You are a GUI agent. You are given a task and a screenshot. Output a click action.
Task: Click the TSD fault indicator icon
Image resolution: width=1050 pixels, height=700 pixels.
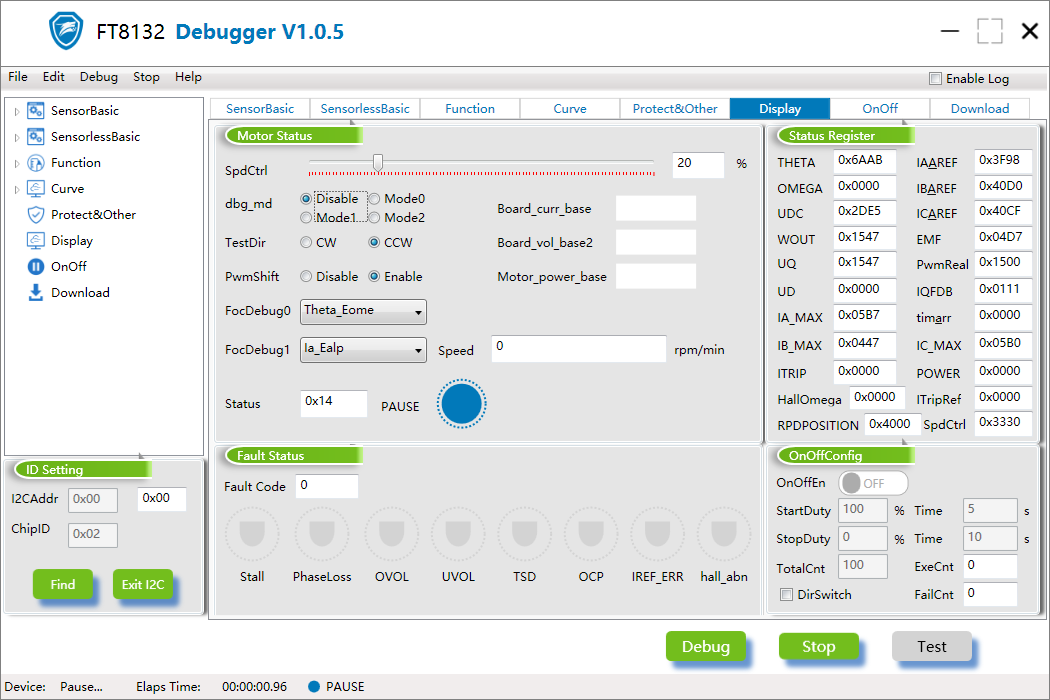coord(524,534)
